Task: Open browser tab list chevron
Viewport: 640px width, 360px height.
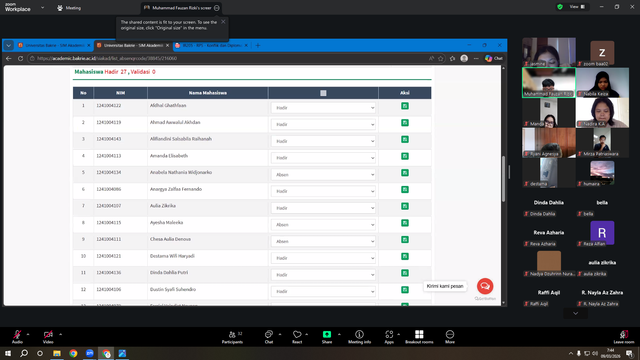Action: pyautogui.click(x=8, y=45)
